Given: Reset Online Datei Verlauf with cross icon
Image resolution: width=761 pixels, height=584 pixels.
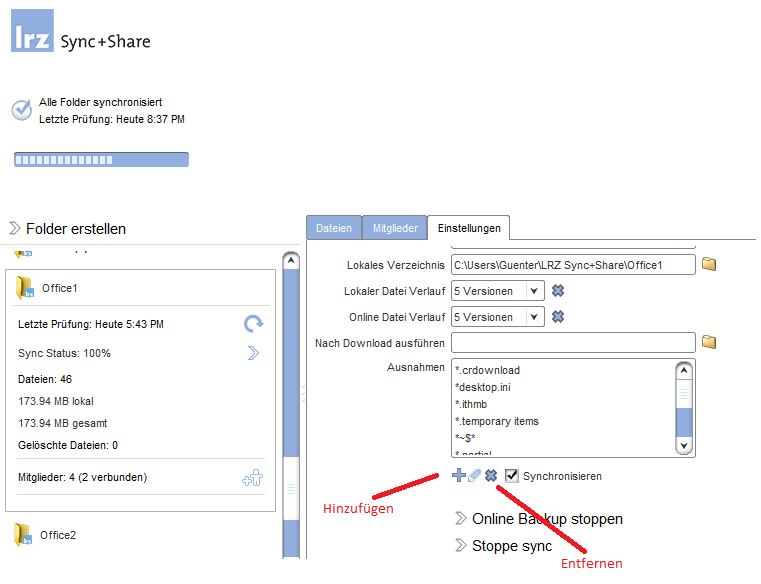Looking at the screenshot, I should click(x=558, y=317).
